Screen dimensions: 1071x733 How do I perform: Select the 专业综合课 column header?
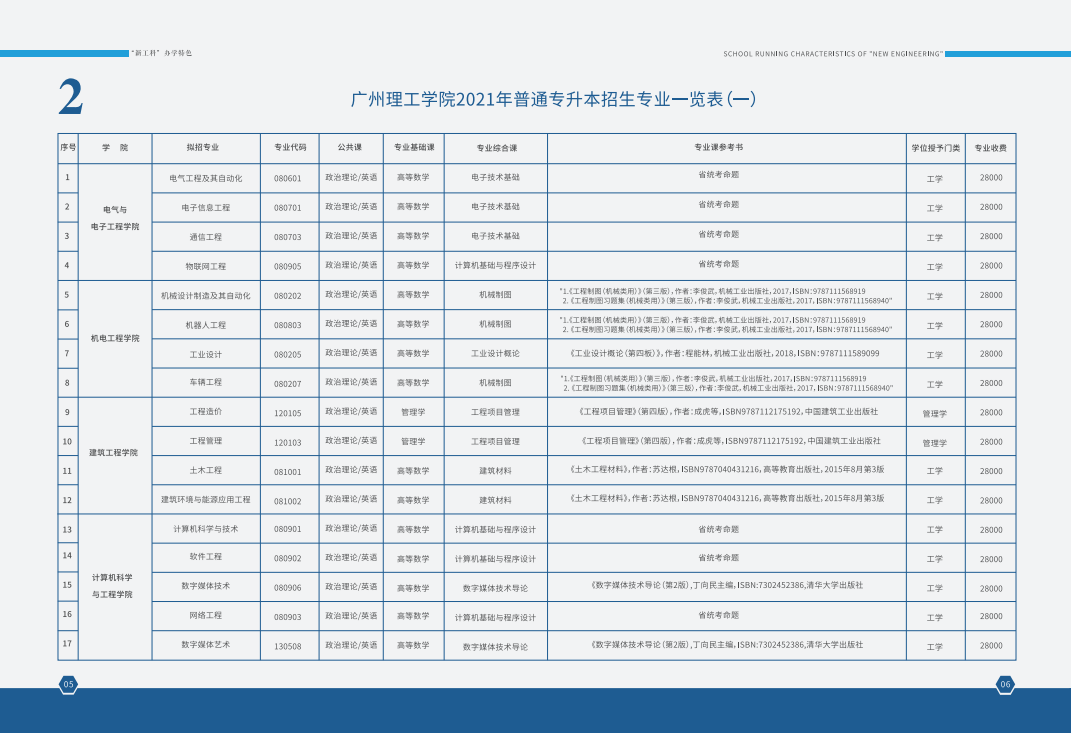497,148
